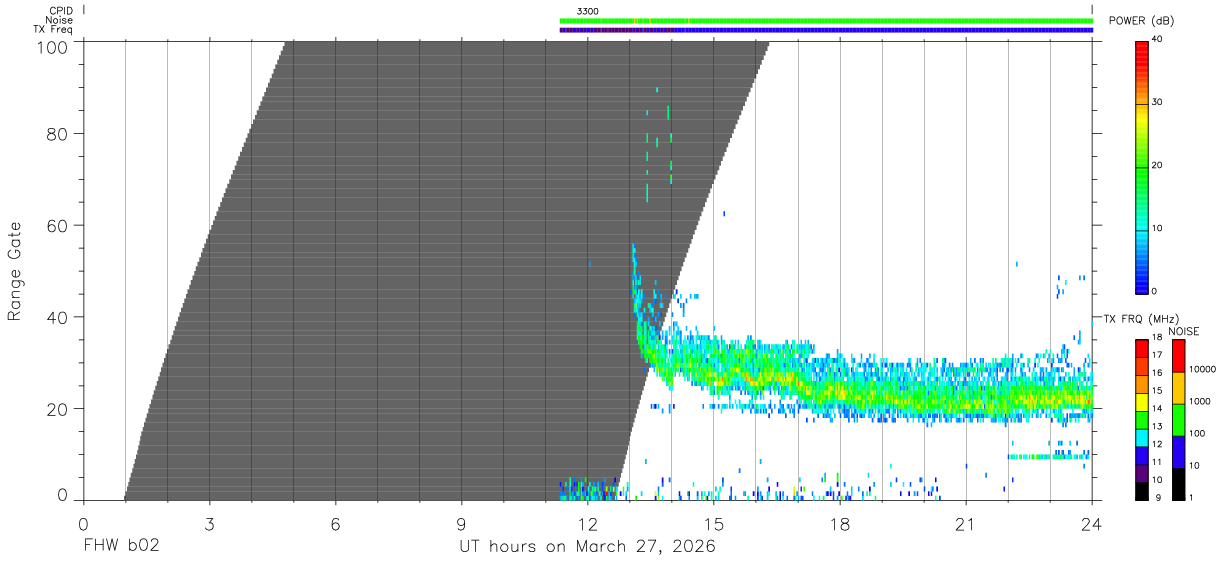This screenshot has height=567, width=1228.
Task: Click the 21 hour tick on time axis
Action: click(966, 523)
